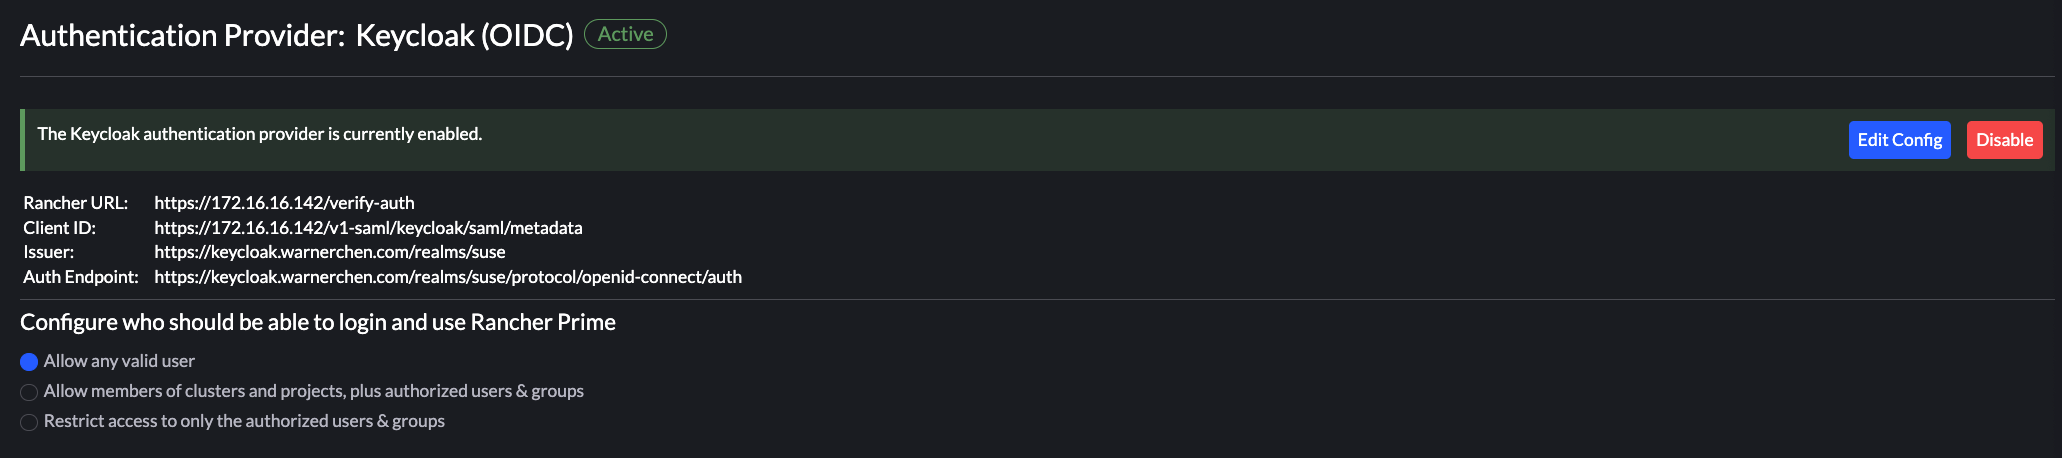Image resolution: width=2062 pixels, height=458 pixels.
Task: Click the 'Rancher URL:' field label
Action: tap(76, 203)
